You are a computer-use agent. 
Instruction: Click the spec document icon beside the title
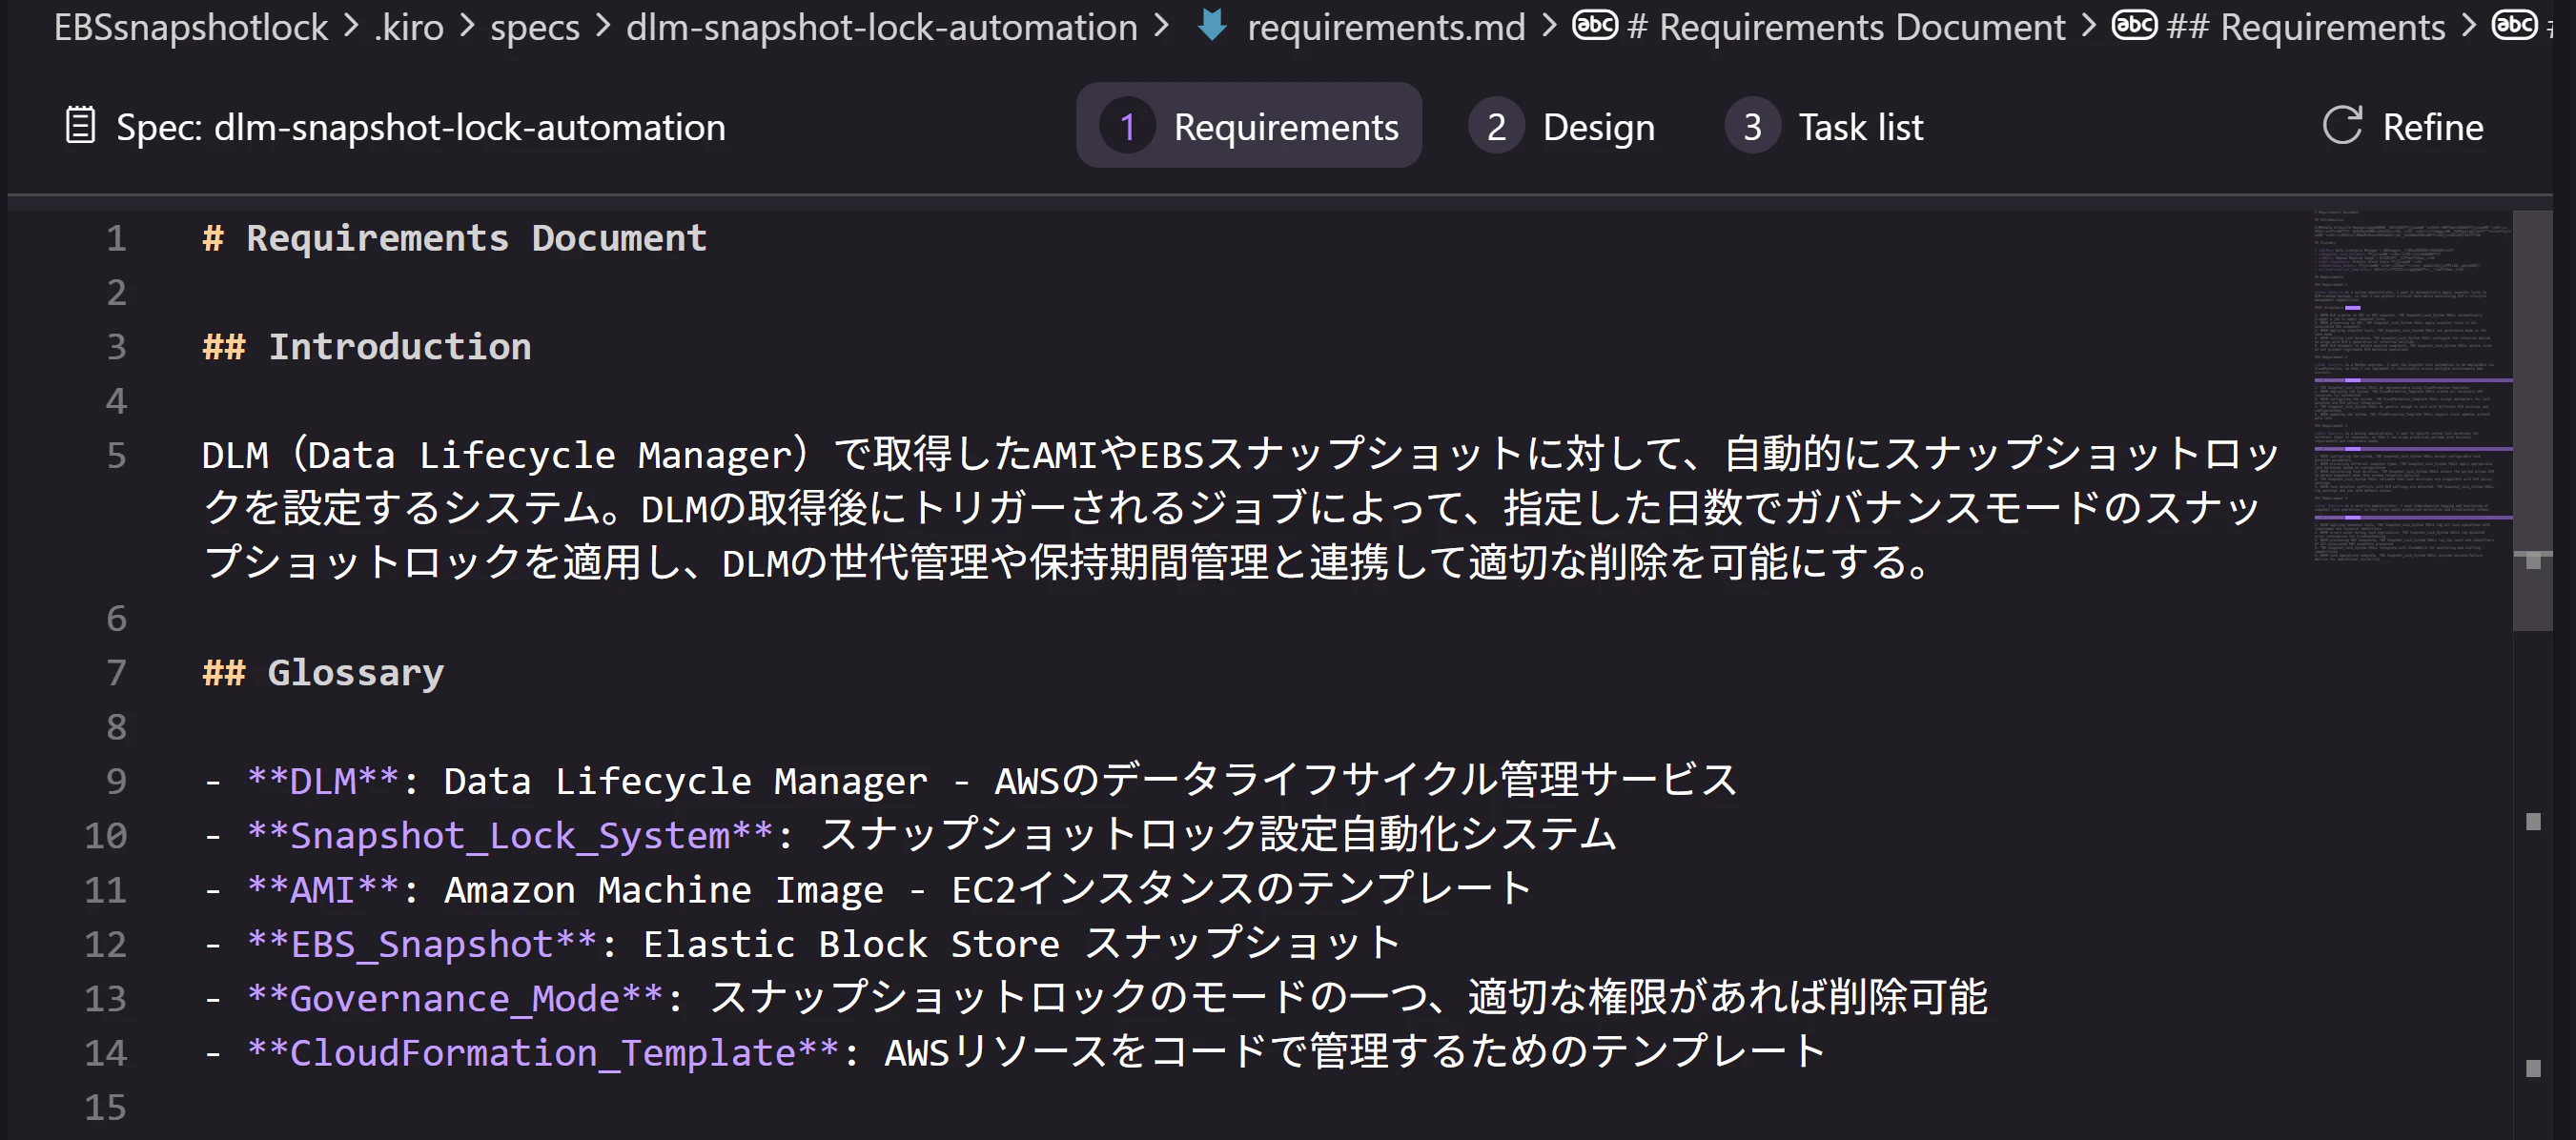tap(80, 126)
